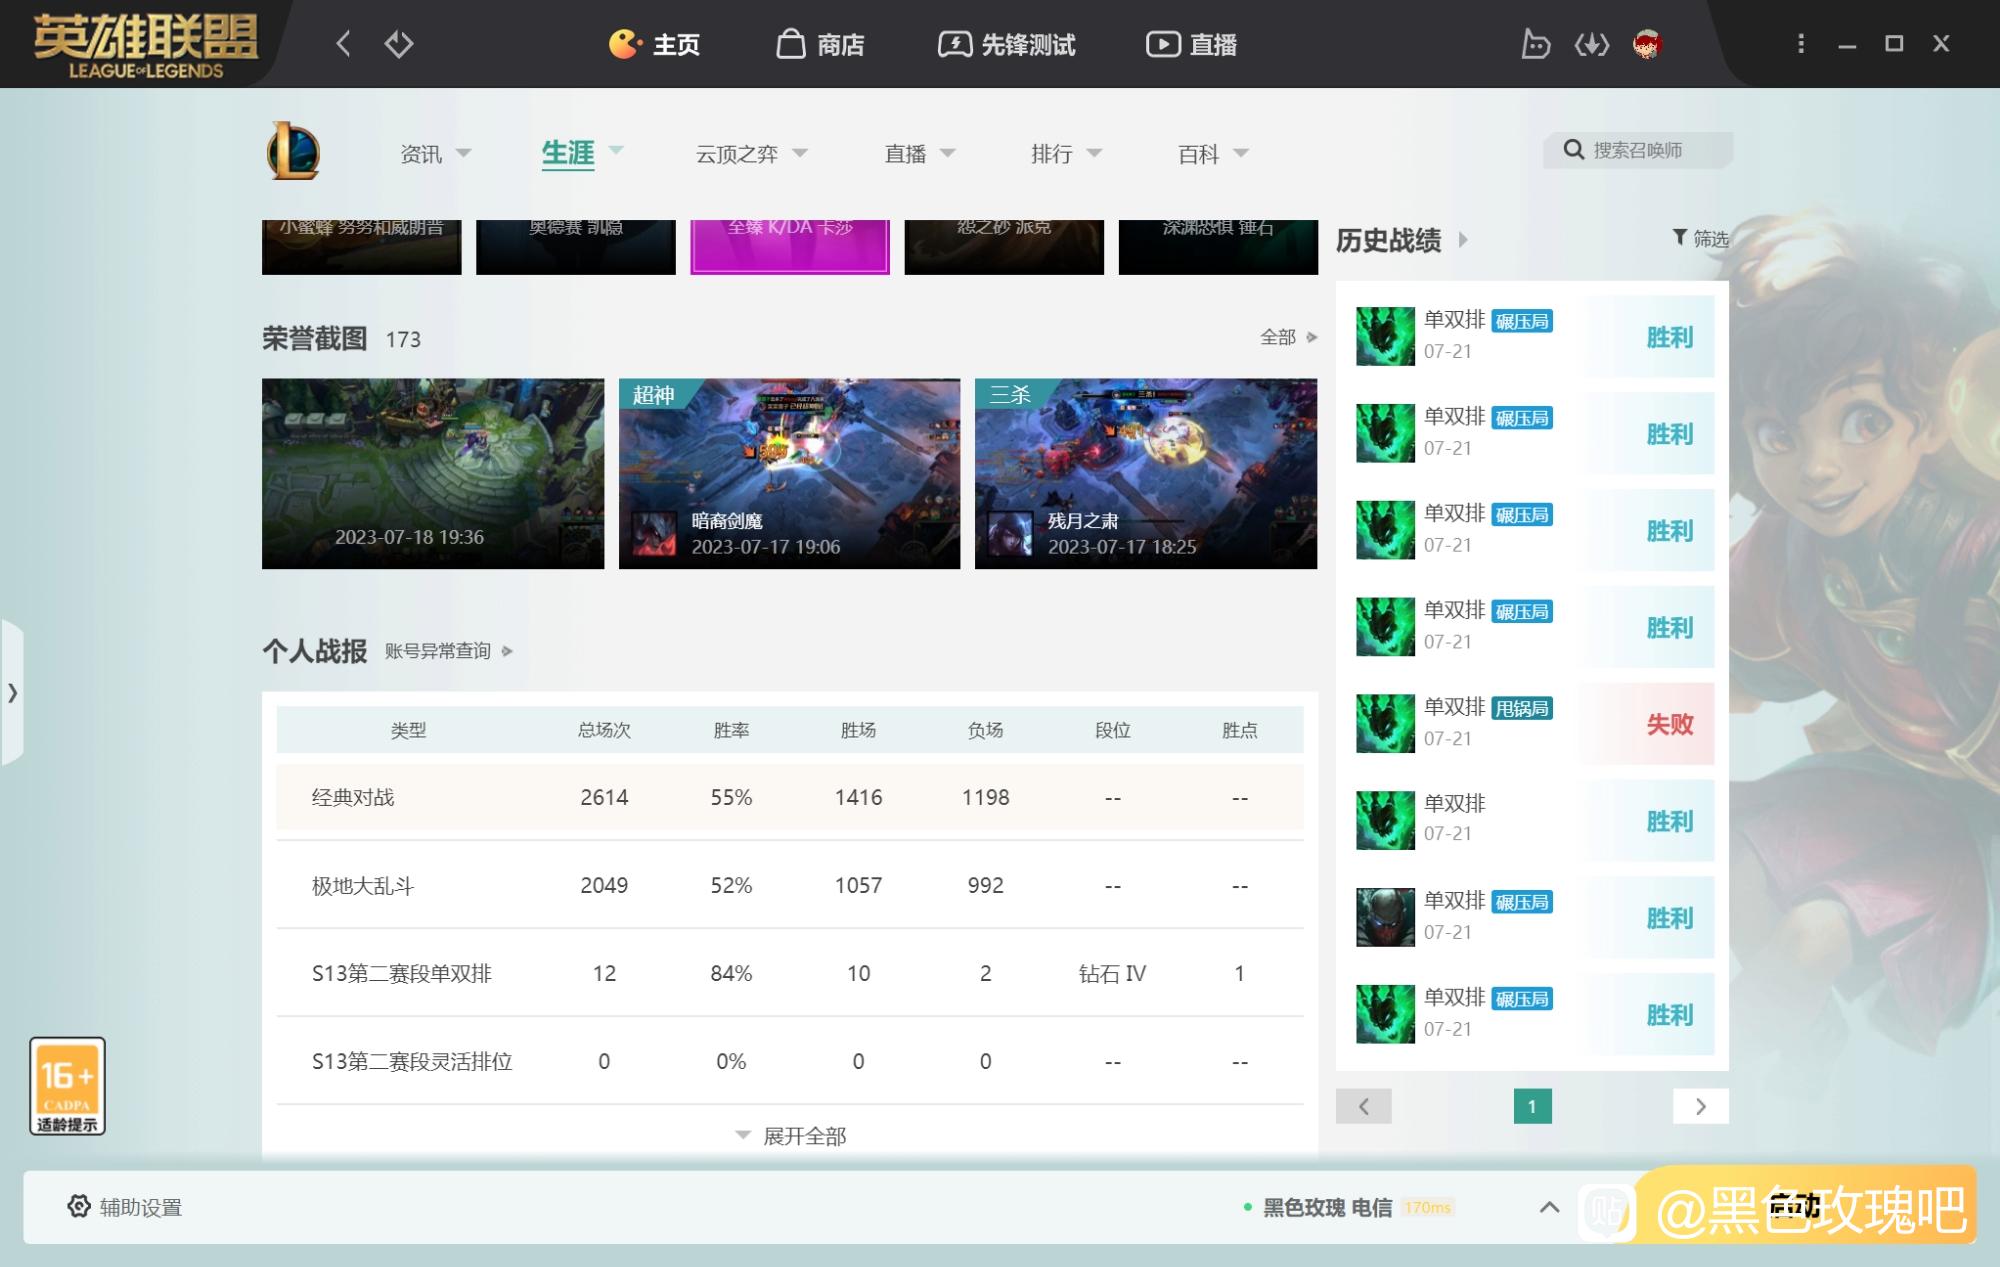This screenshot has width=2000, height=1267.
Task: Open the 单双排 match without tag
Action: point(1534,820)
